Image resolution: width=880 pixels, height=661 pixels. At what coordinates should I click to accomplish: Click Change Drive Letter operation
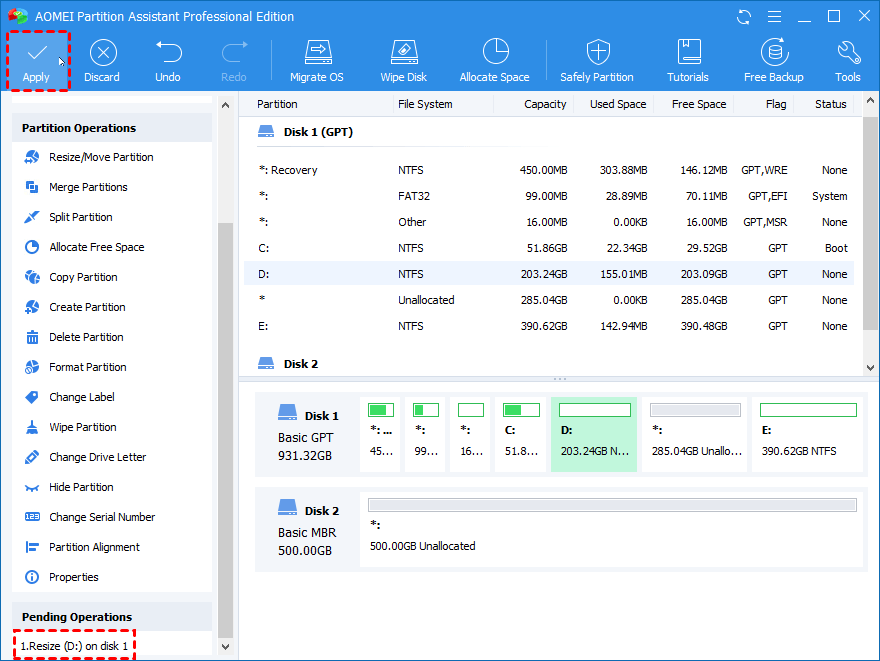97,457
